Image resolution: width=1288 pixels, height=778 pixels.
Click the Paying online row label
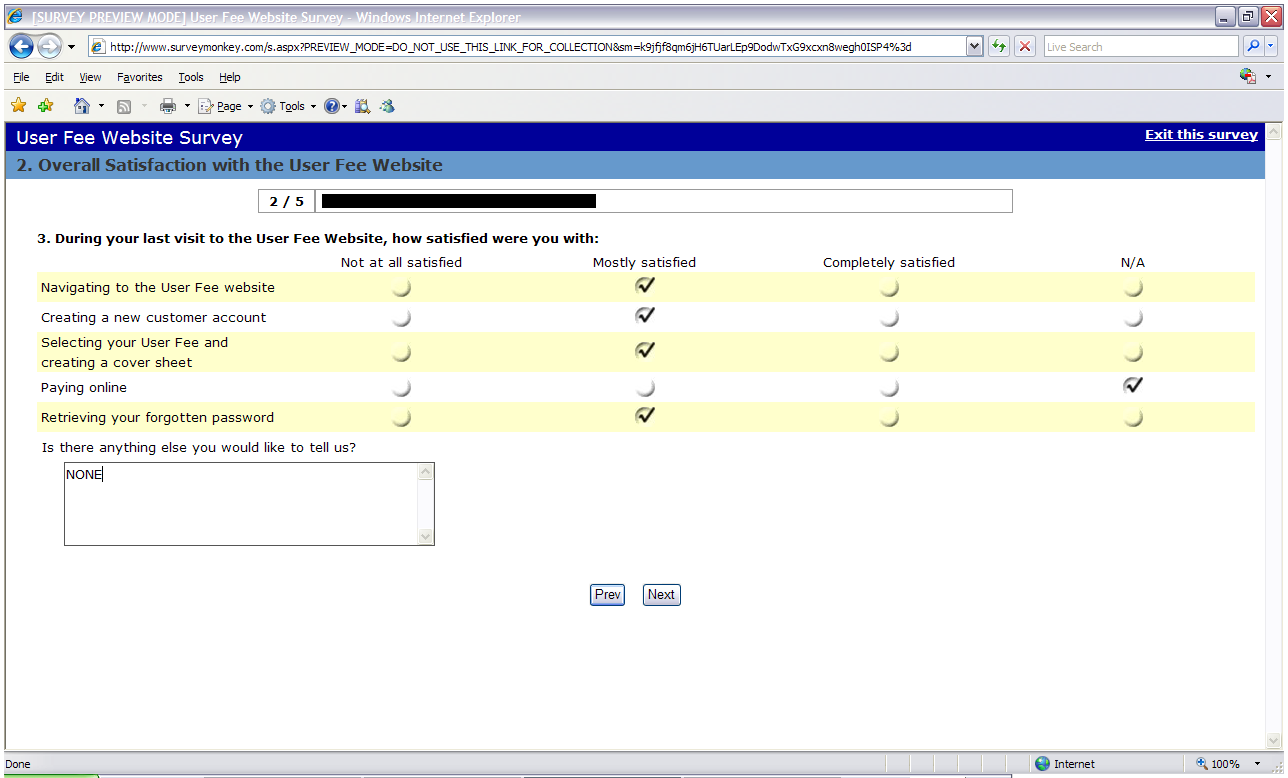point(84,388)
